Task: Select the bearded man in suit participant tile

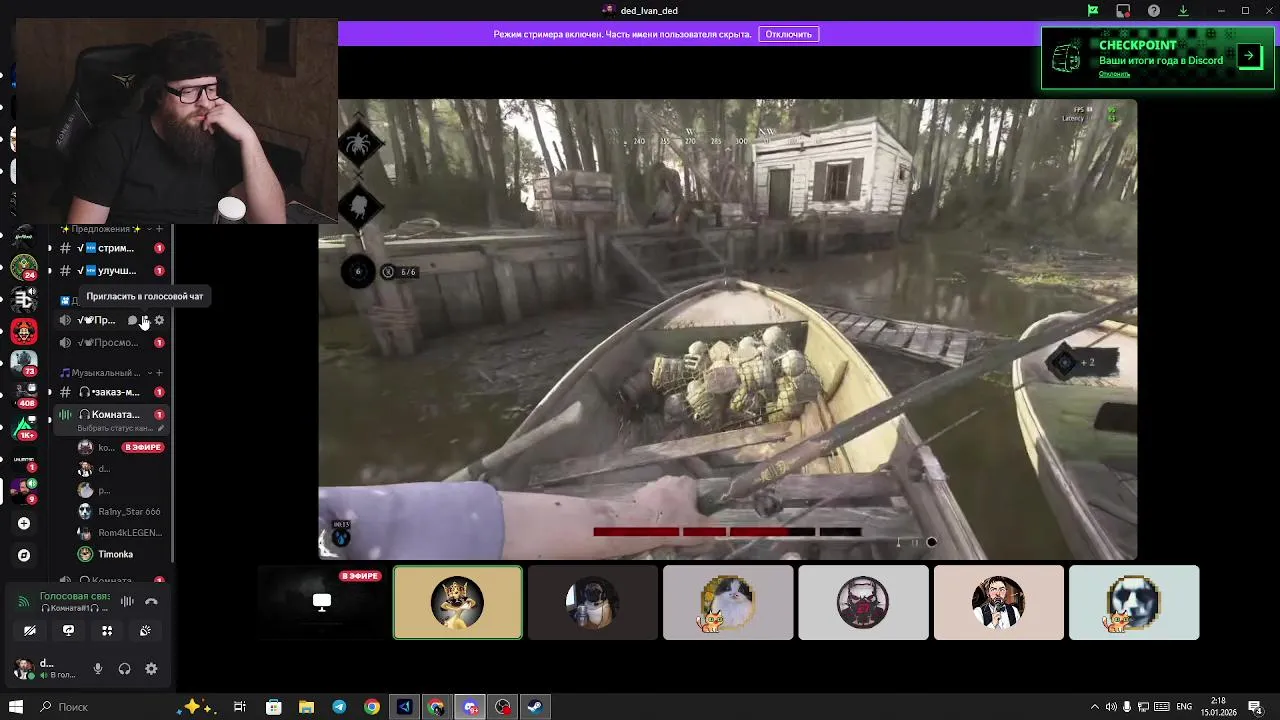Action: coord(998,602)
